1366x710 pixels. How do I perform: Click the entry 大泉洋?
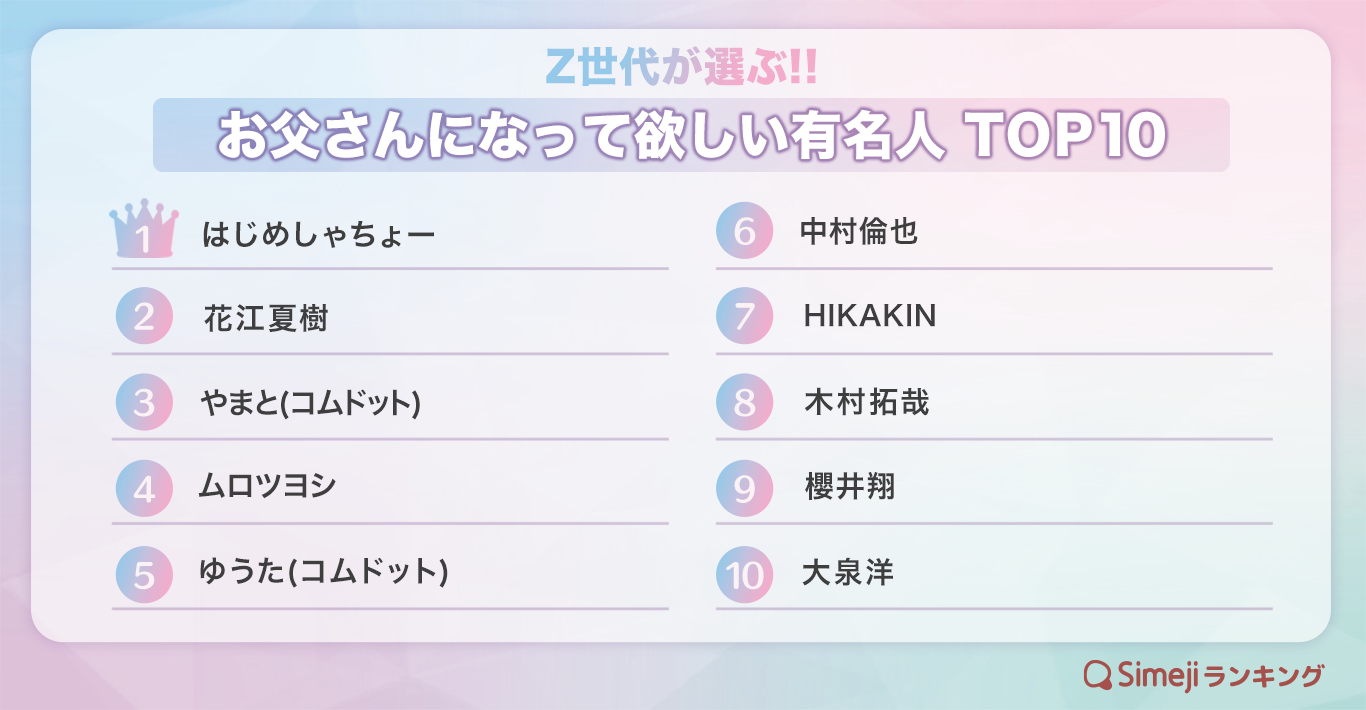pos(848,573)
